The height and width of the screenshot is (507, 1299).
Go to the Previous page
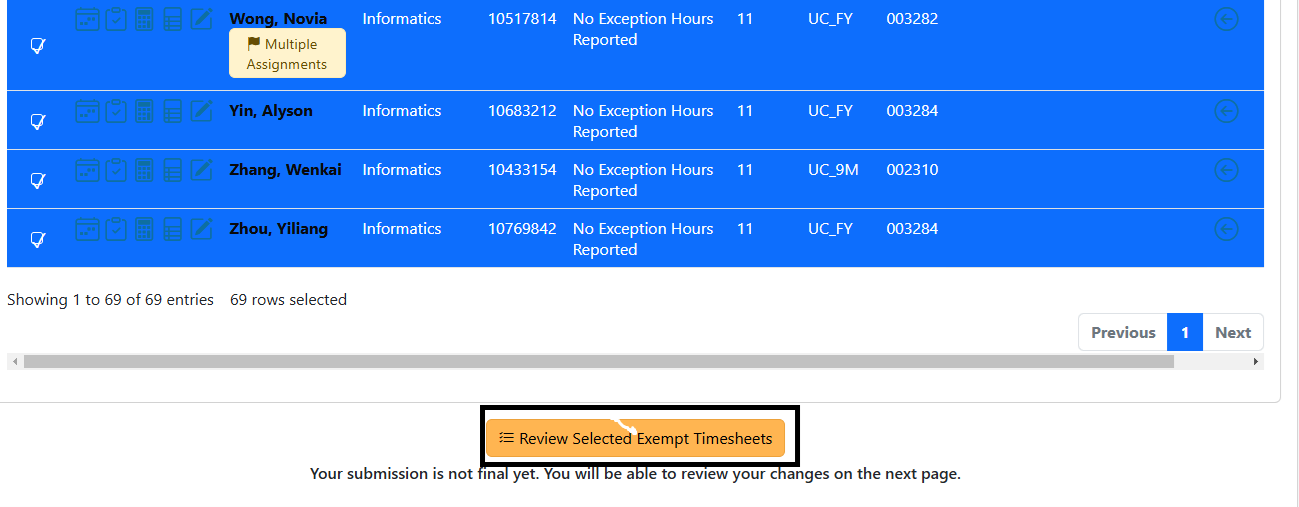pos(1122,333)
